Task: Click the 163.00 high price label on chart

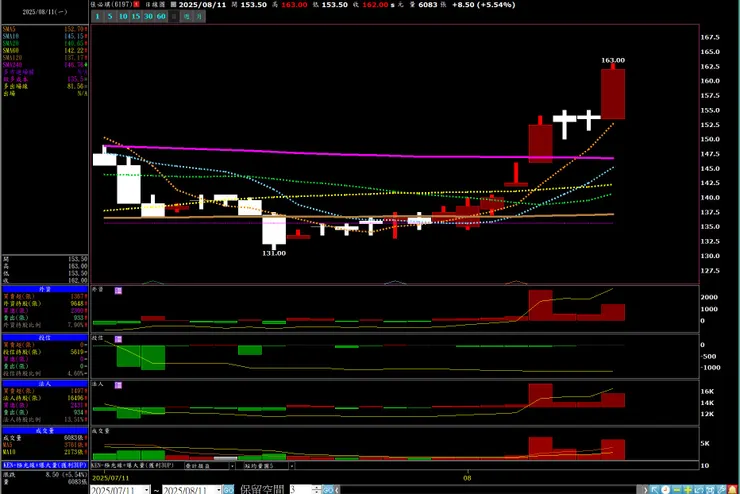Action: (613, 60)
